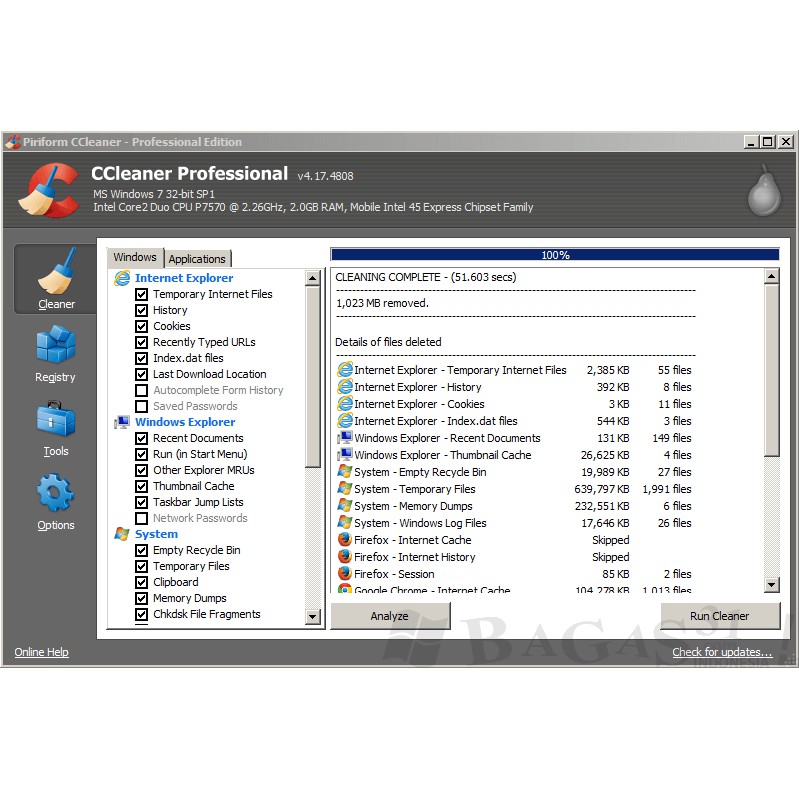
Task: Toggle Memory Dumps checkbox in System group
Action: (x=142, y=598)
